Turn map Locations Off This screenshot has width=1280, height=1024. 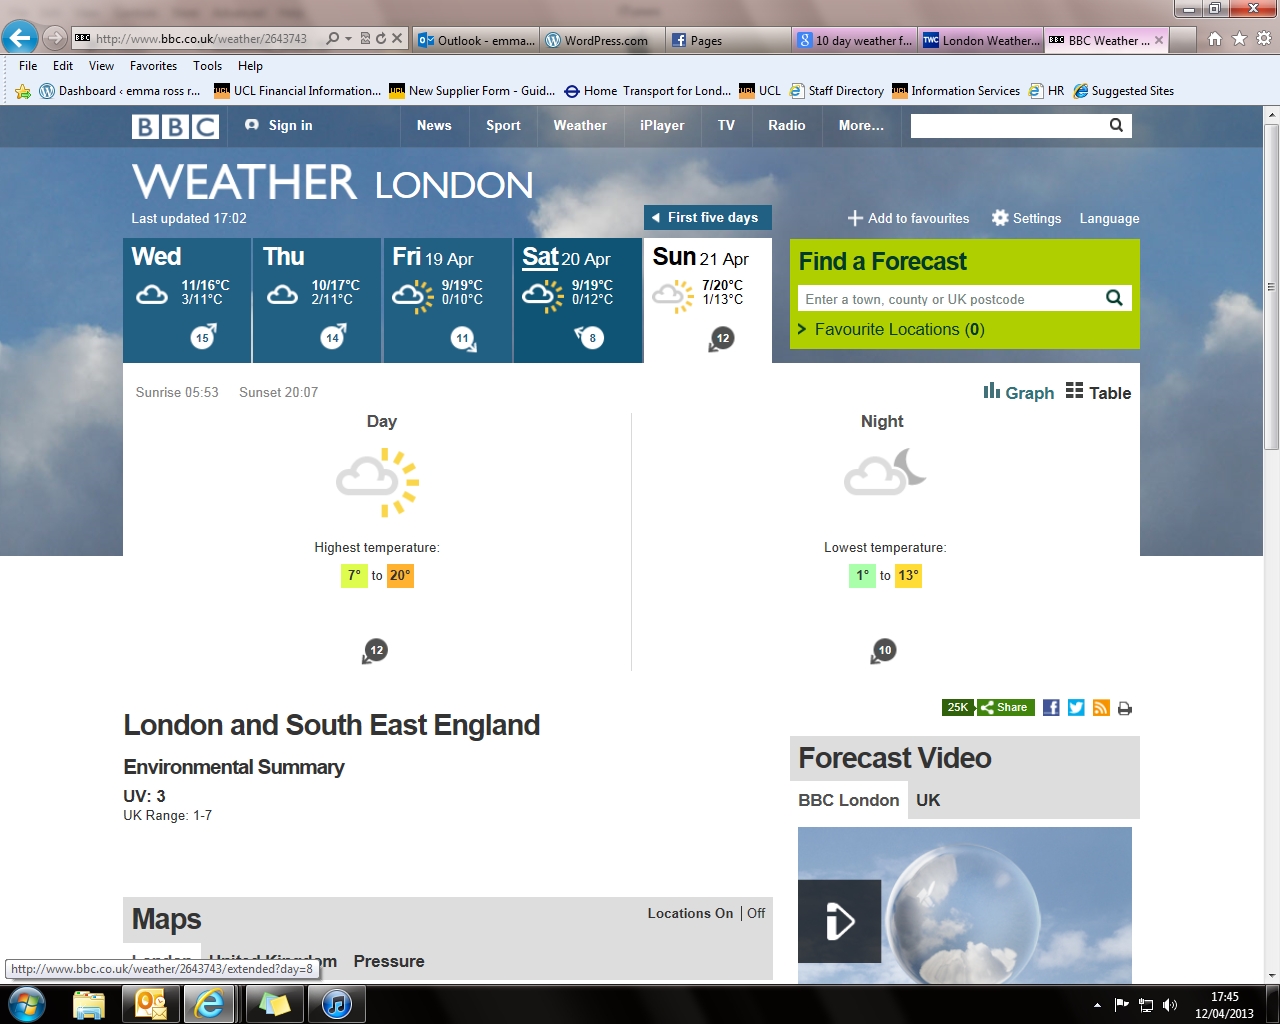(x=756, y=914)
